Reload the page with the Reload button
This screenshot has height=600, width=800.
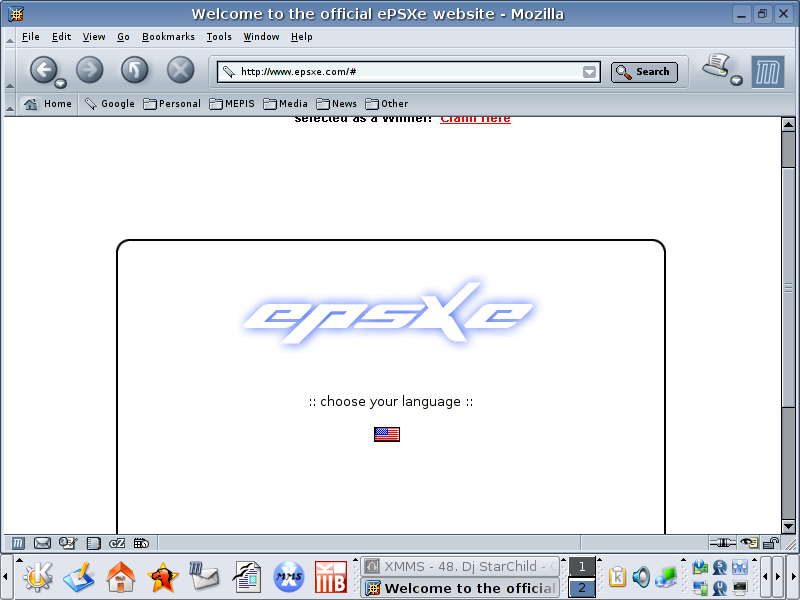point(135,70)
